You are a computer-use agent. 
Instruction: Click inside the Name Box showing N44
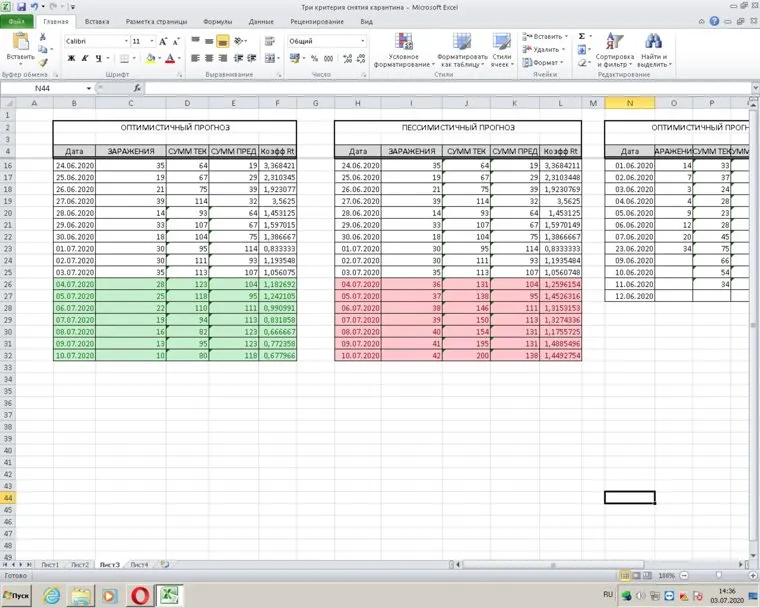point(45,89)
